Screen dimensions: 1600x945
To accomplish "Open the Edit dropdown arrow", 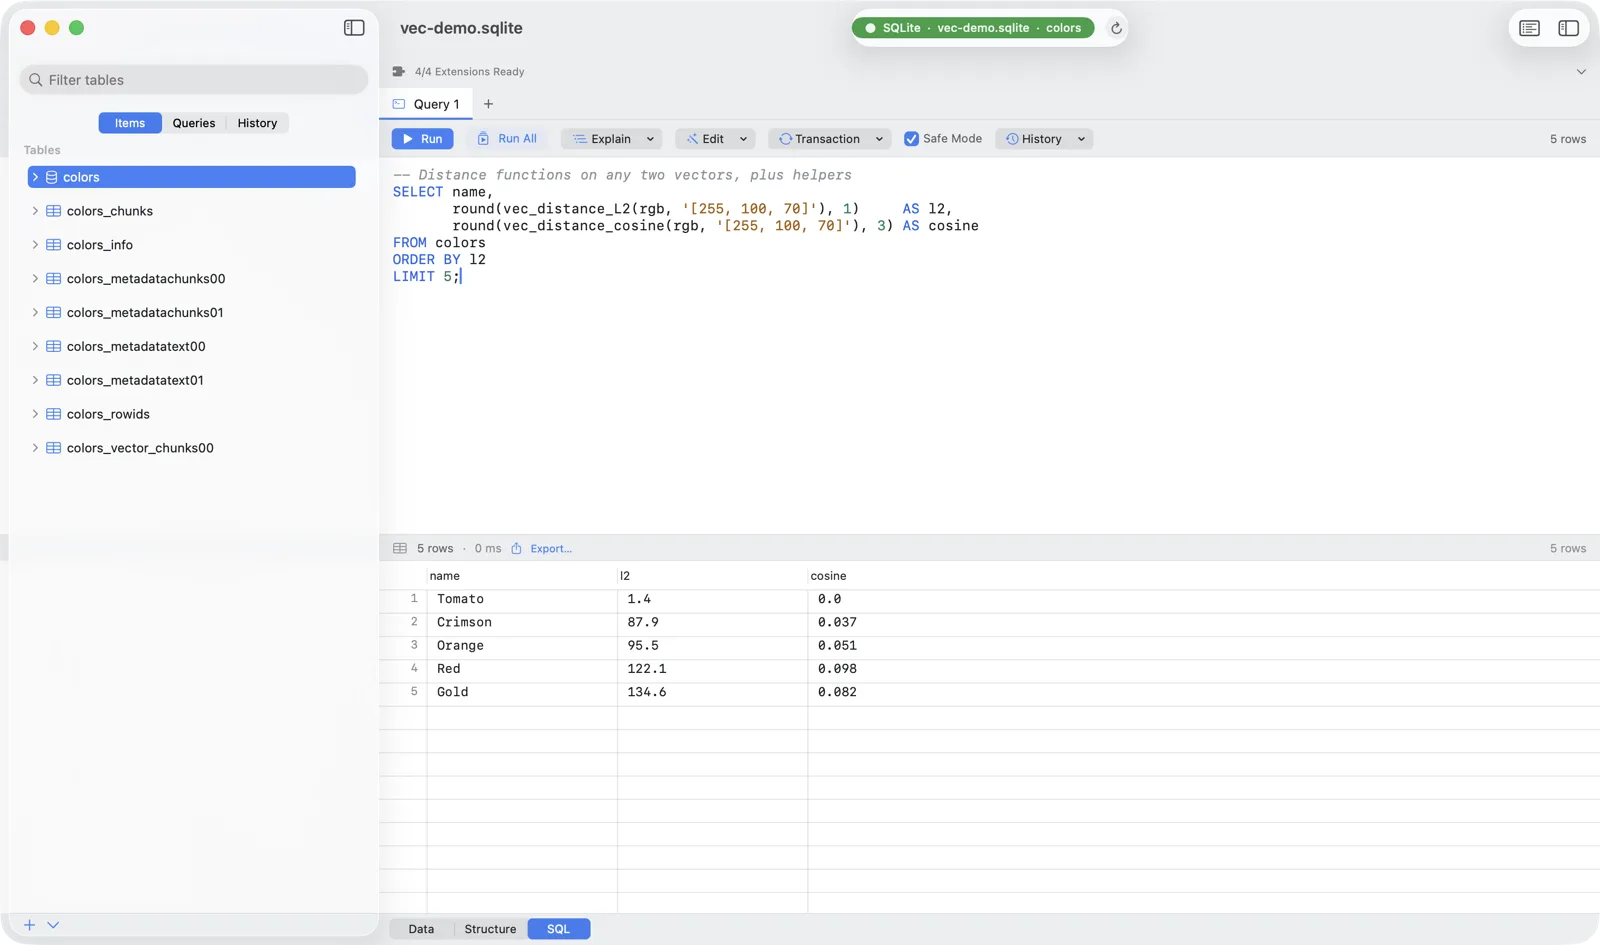I will [743, 139].
